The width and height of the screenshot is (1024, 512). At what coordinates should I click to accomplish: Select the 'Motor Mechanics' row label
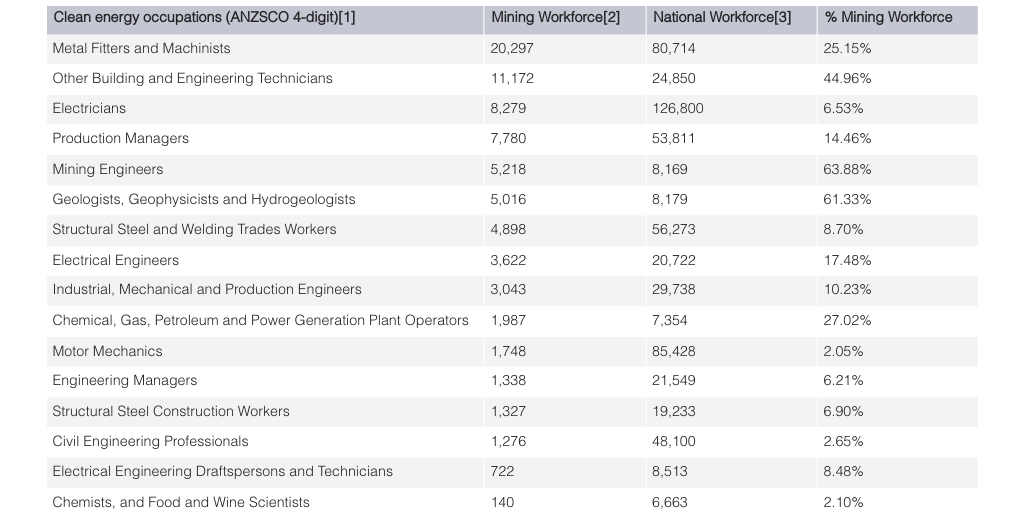pyautogui.click(x=107, y=351)
